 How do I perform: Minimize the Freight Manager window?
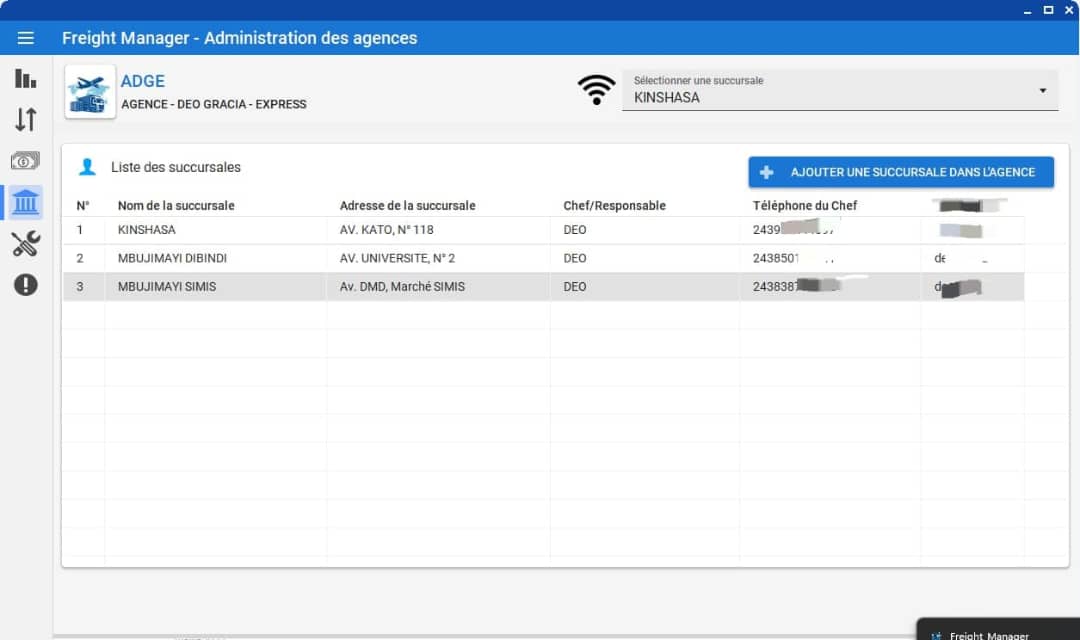[x=1027, y=11]
